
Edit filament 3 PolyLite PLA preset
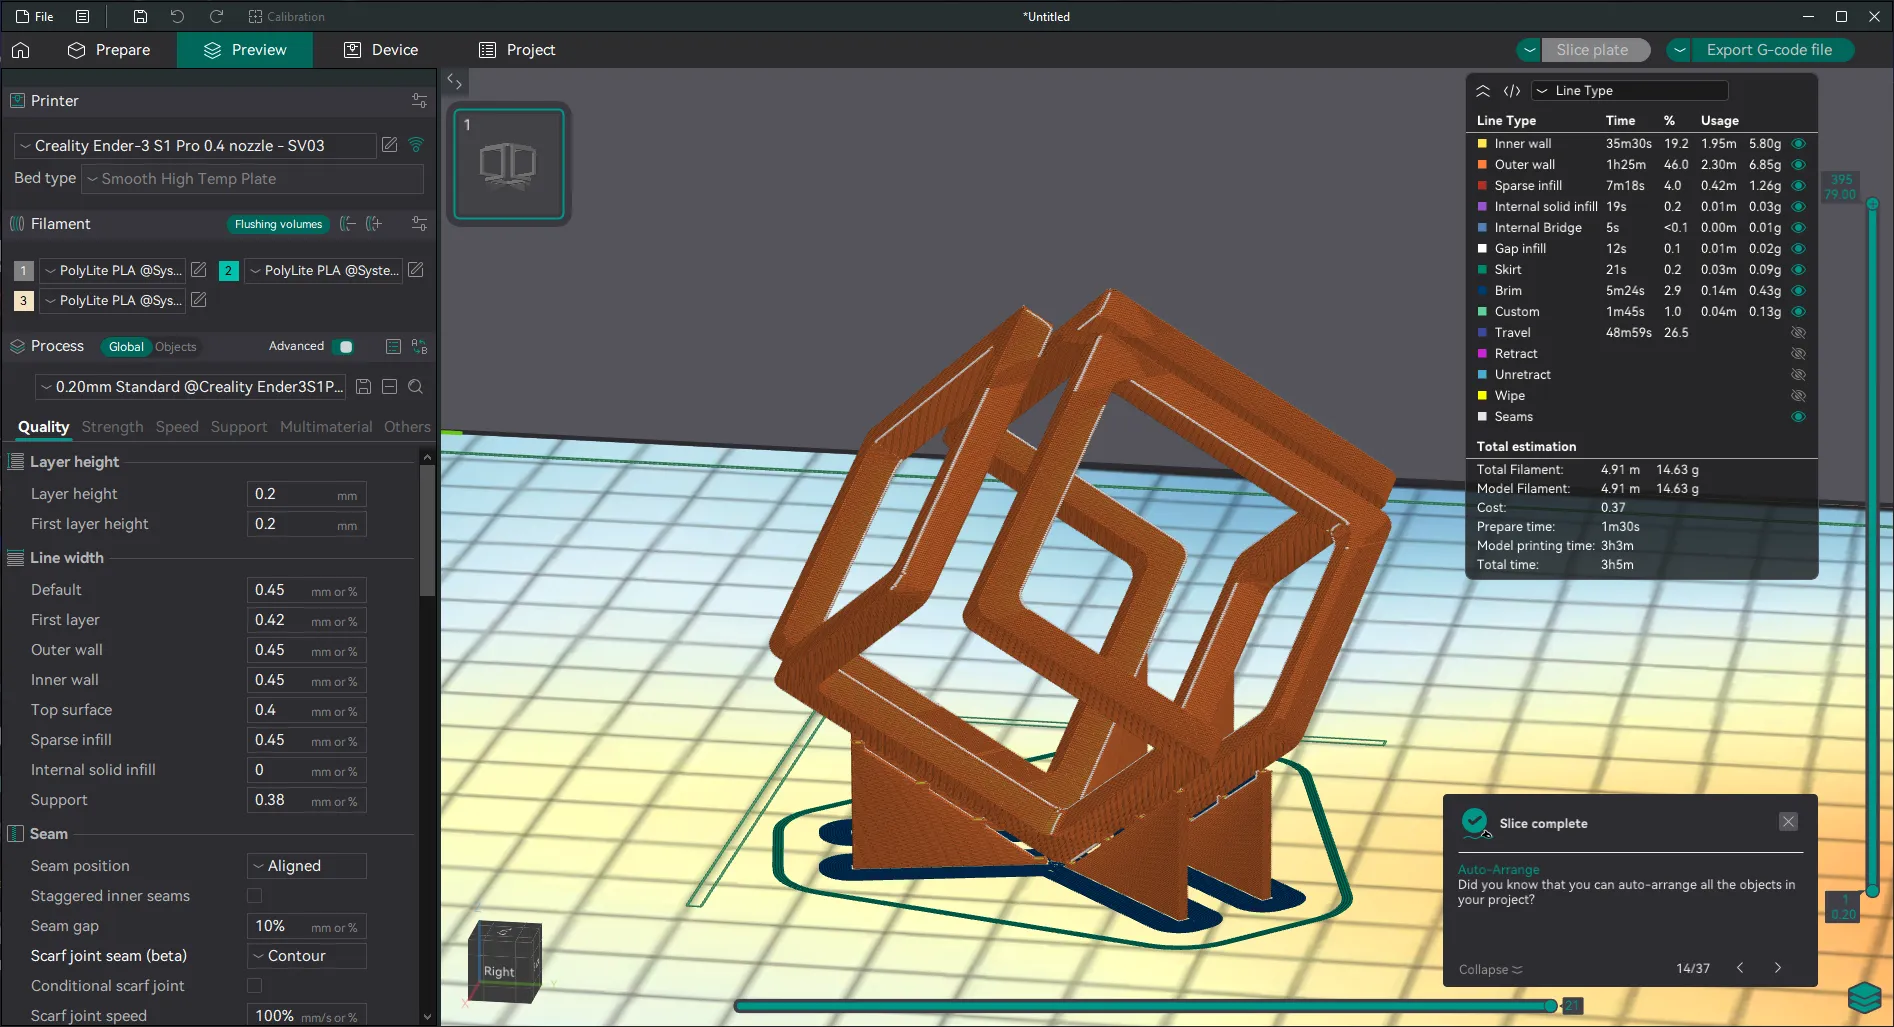click(x=199, y=300)
